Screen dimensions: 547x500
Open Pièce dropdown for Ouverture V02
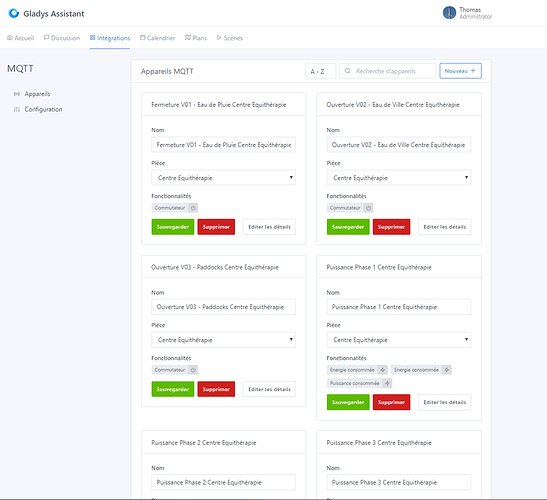399,178
